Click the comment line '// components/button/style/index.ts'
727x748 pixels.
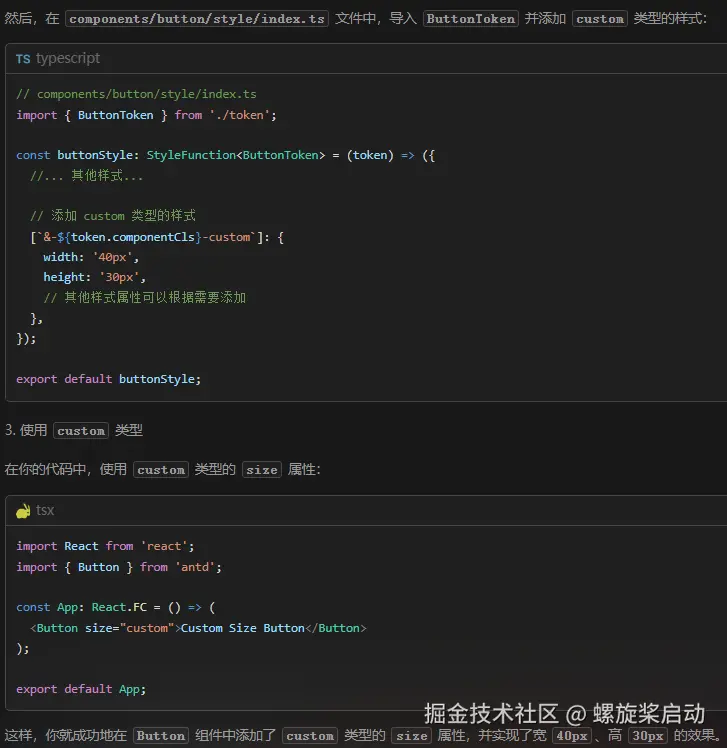[136, 94]
